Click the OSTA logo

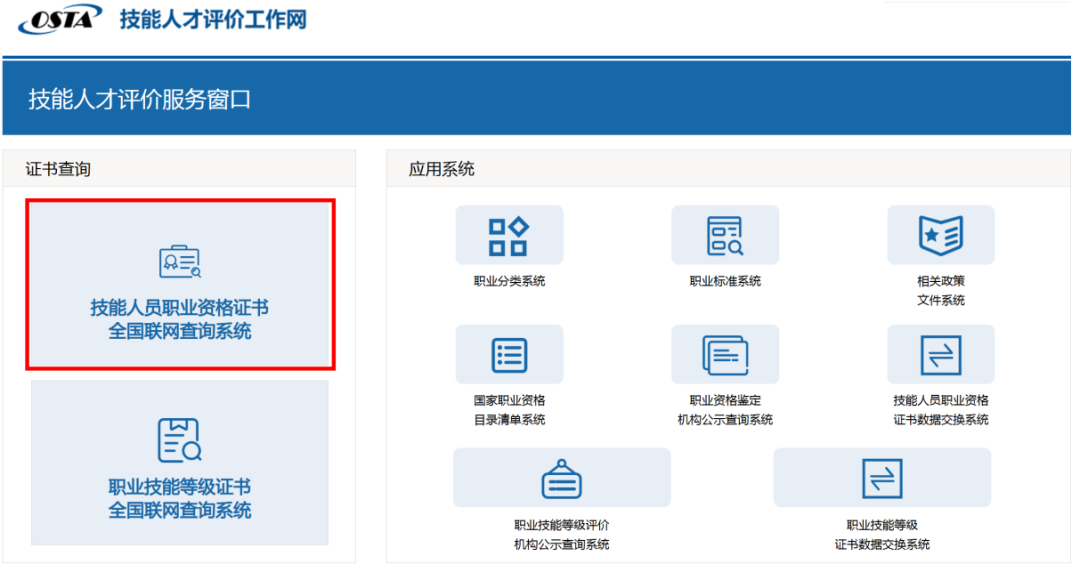[60, 20]
